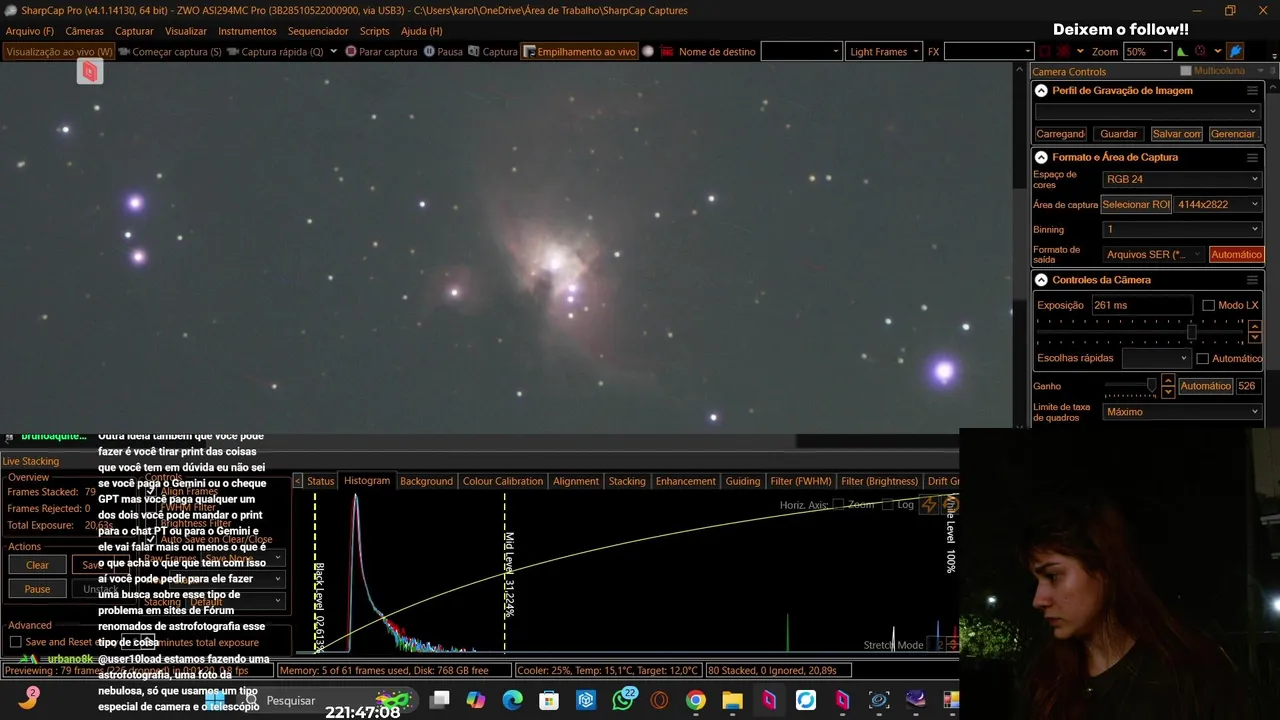Open Formato e Área de Captura hamburger menu
The height and width of the screenshot is (720, 1280).
[x=1252, y=158]
